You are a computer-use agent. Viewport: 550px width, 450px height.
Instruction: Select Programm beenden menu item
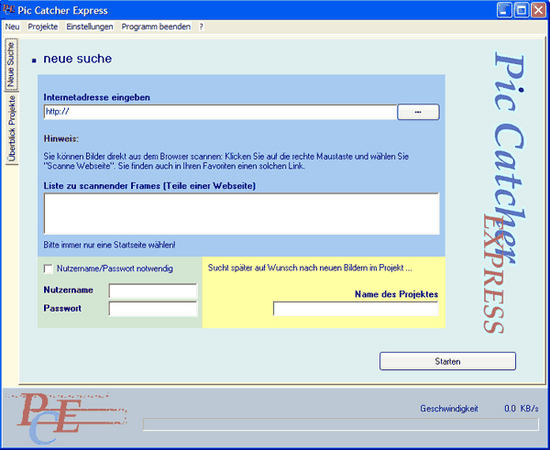(x=156, y=27)
